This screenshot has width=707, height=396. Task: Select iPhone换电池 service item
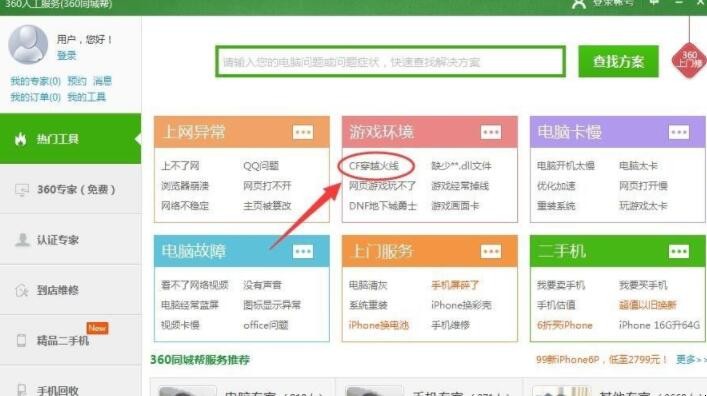point(379,325)
